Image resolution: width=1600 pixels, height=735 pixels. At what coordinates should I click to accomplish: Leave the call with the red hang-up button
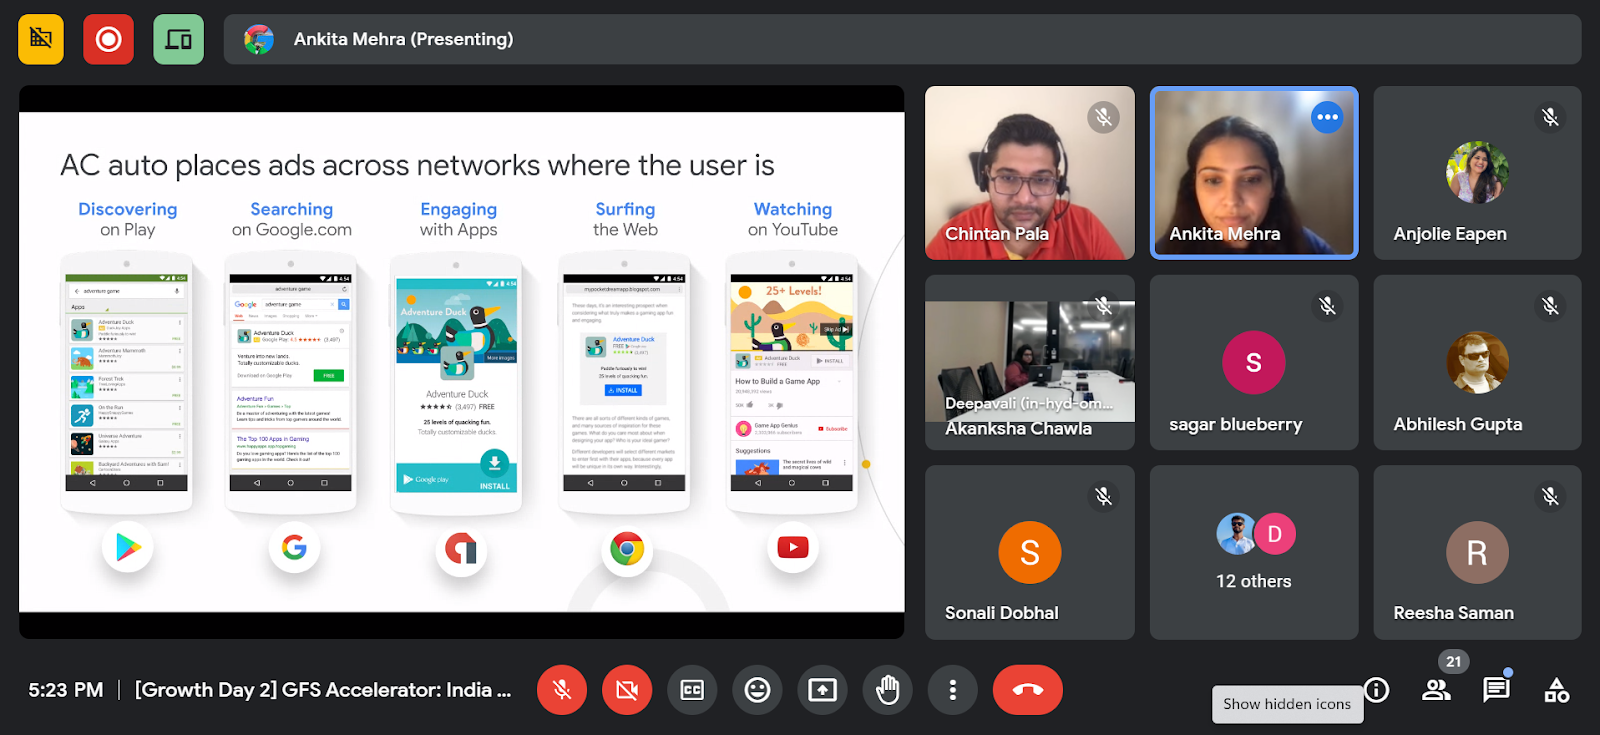click(x=1028, y=690)
